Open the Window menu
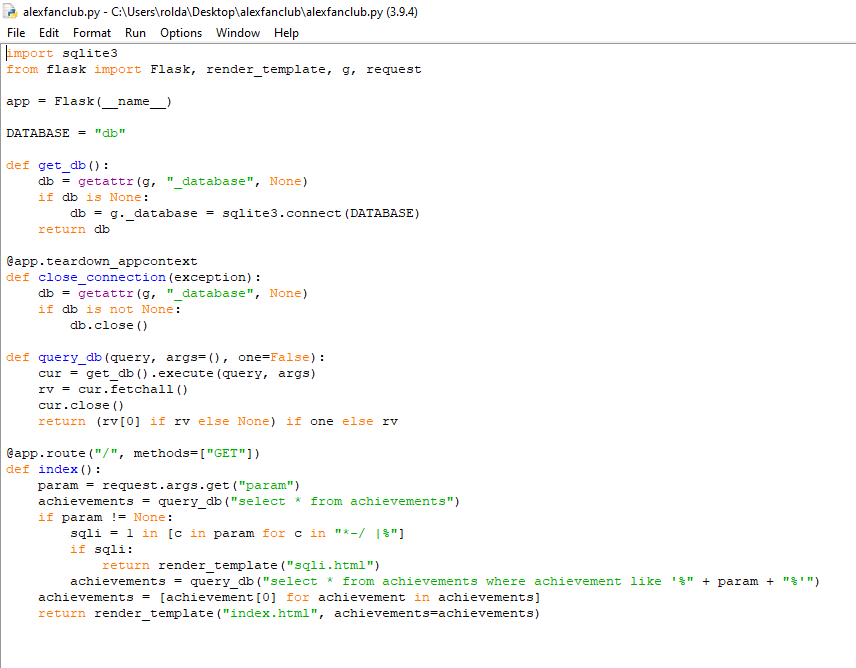856x668 pixels. click(238, 33)
